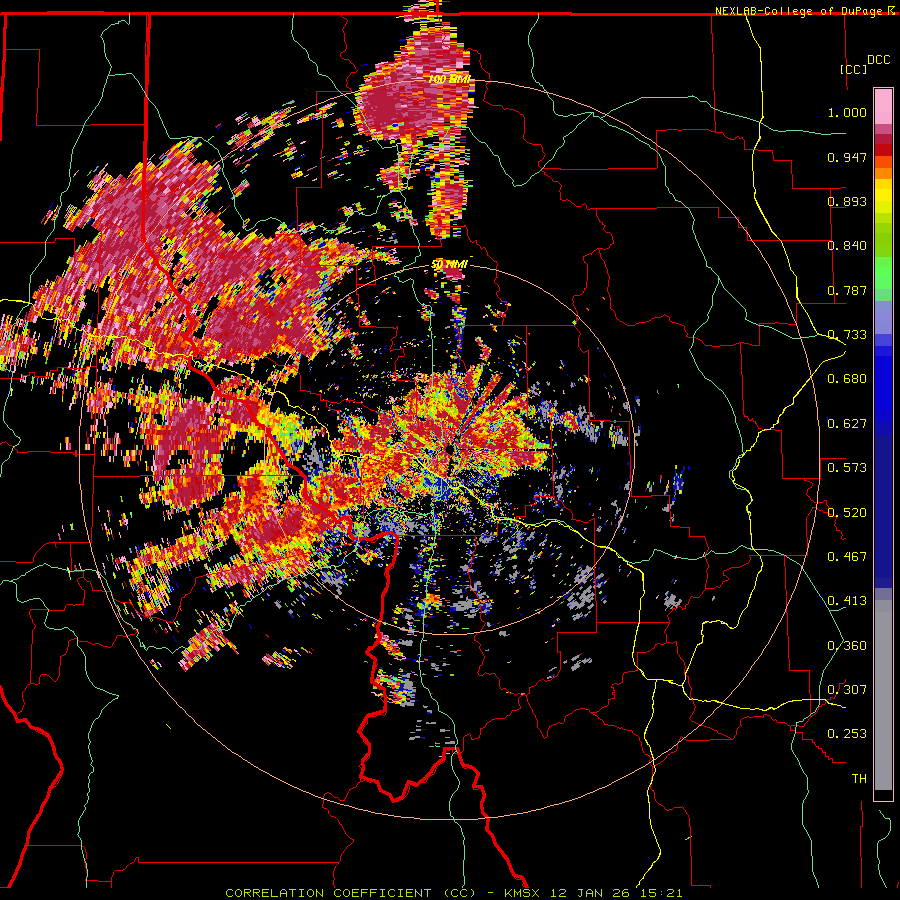The image size is (900, 900).
Task: Click the 50 NMI range ring label
Action: tap(449, 265)
